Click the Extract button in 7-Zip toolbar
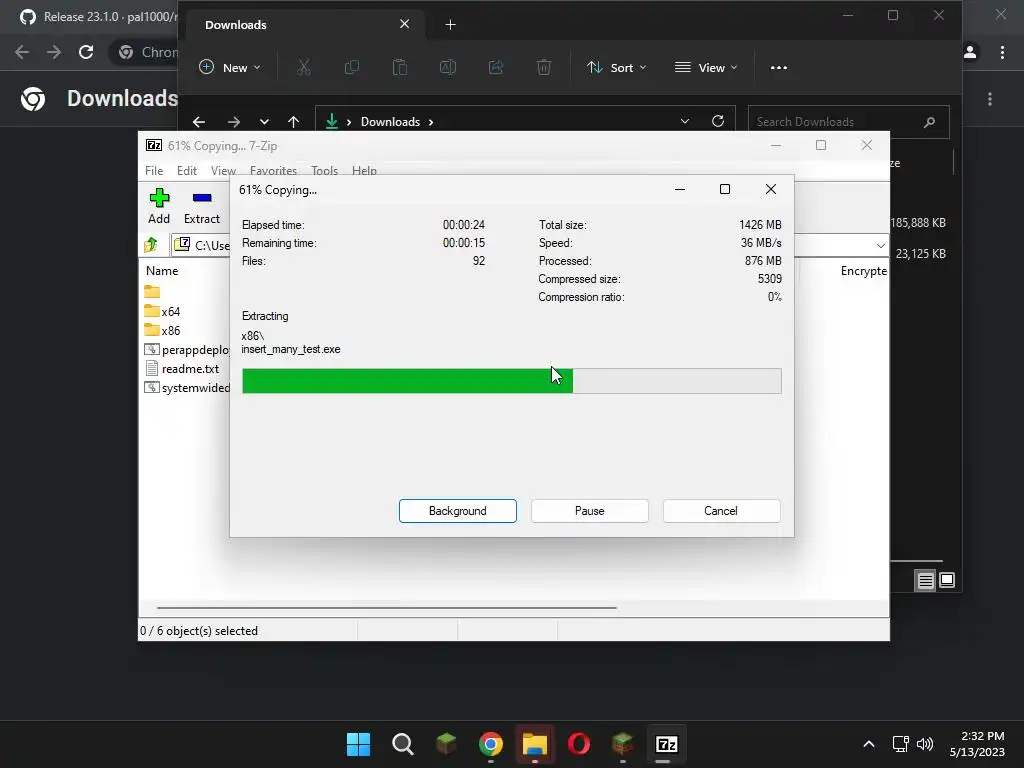Image resolution: width=1024 pixels, height=768 pixels. tap(202, 206)
